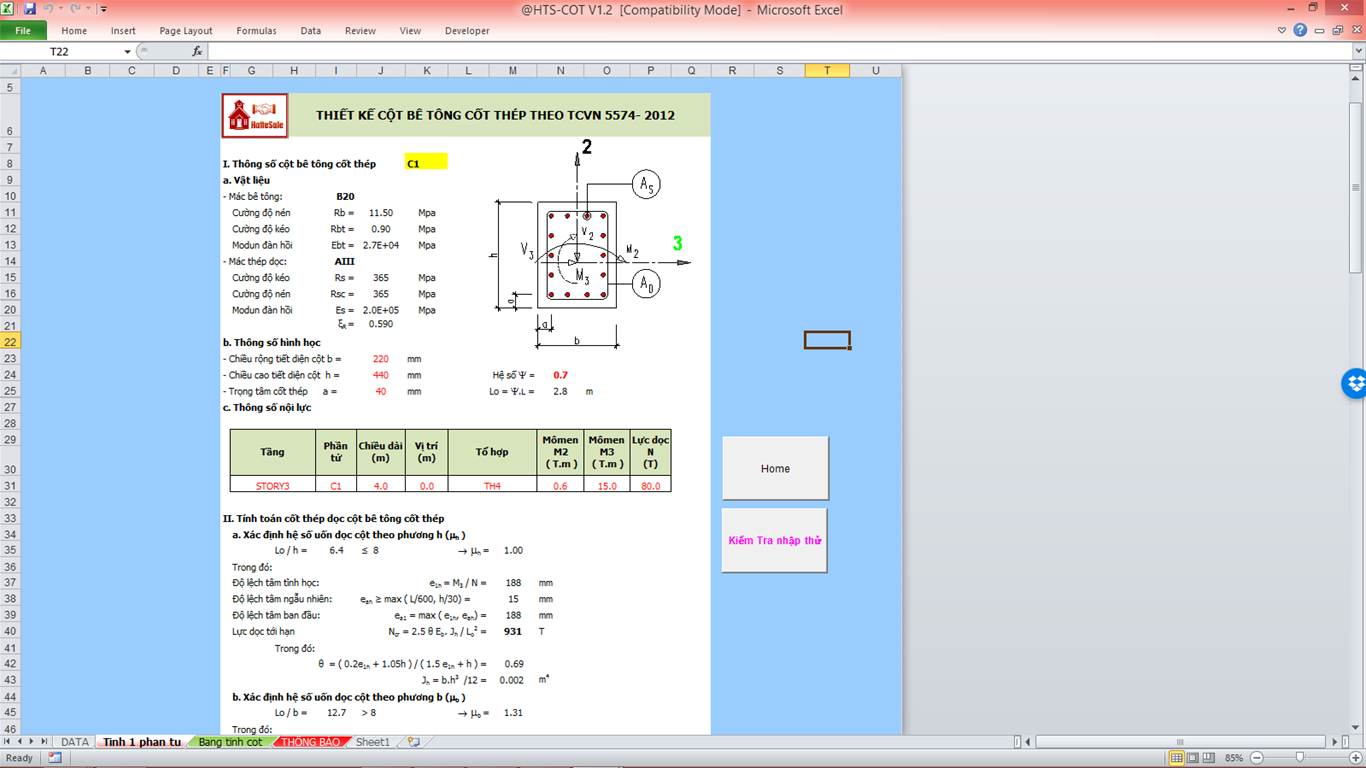Open the Name Box dropdown arrow
This screenshot has width=1366, height=768.
pyautogui.click(x=127, y=52)
